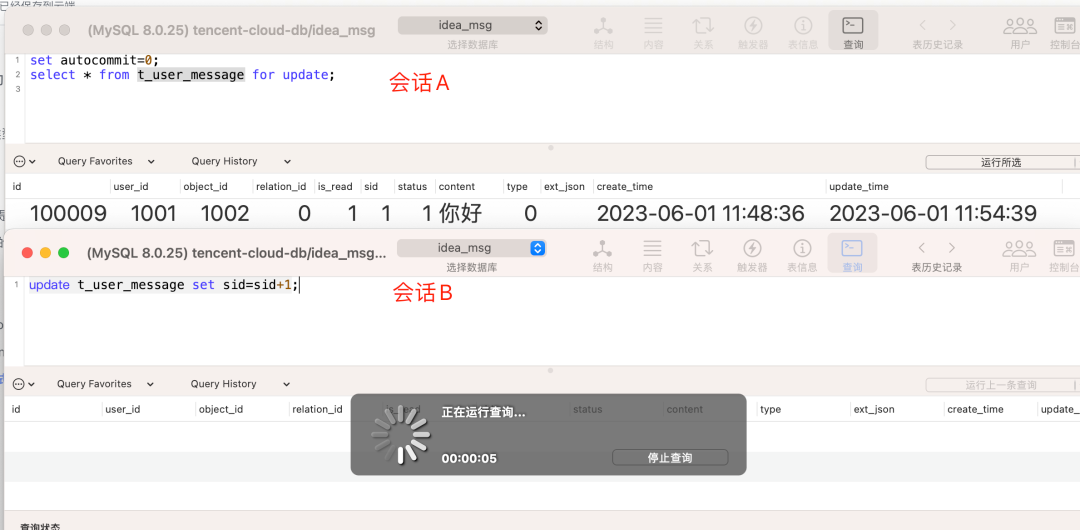
Task: Choose database dropdown idea_msg in session B
Action: pos(472,247)
